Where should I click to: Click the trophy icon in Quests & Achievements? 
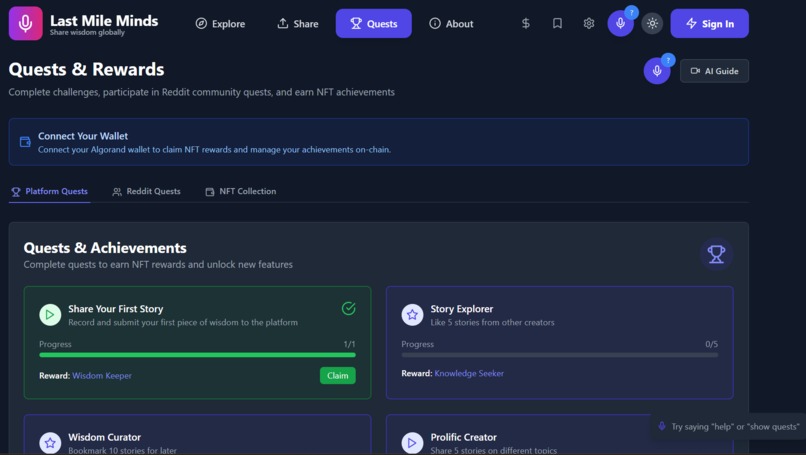coord(716,254)
